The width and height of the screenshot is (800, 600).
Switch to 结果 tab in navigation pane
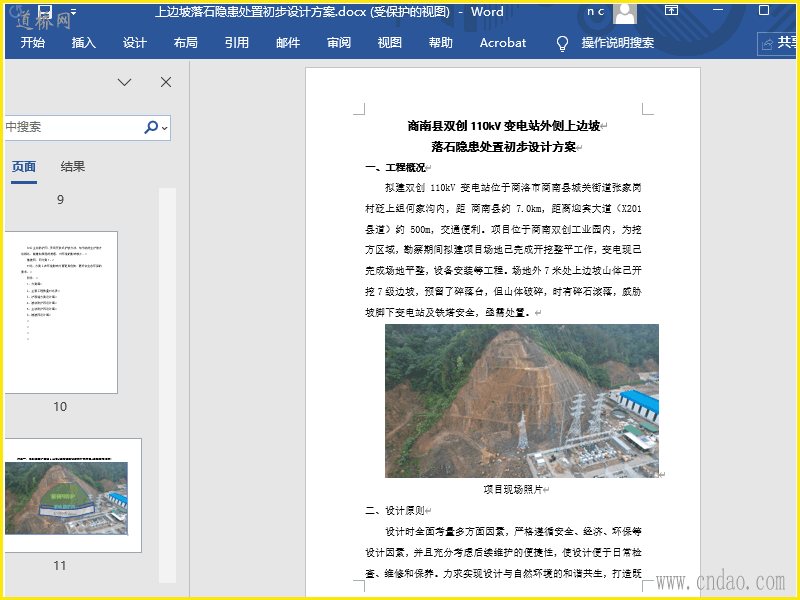pos(73,167)
